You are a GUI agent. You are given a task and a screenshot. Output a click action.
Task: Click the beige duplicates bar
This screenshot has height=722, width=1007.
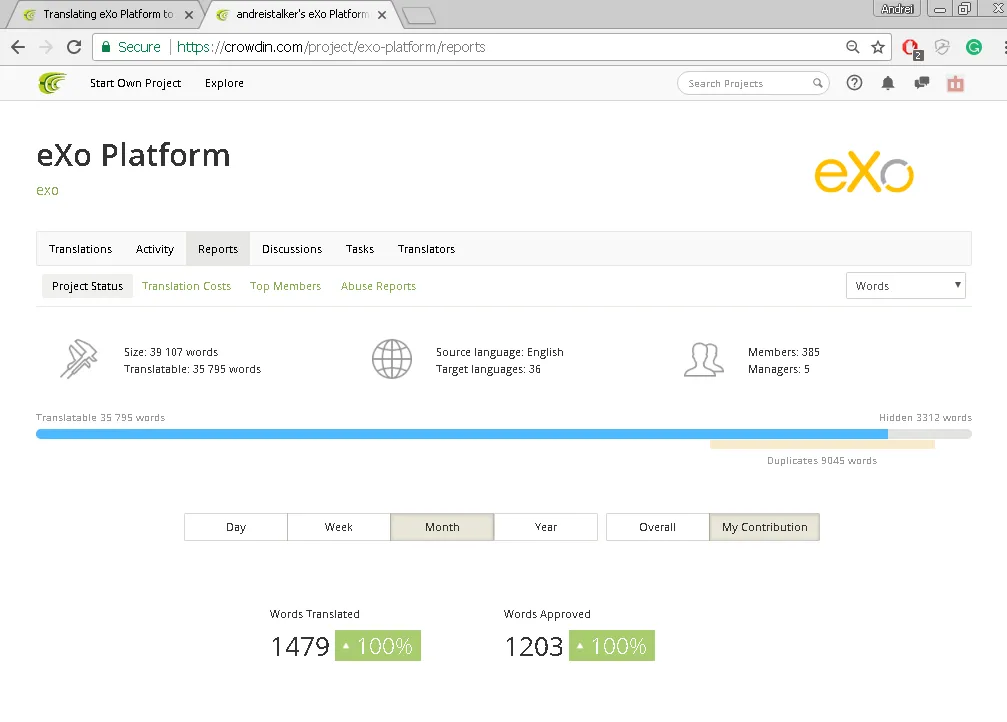click(x=822, y=445)
